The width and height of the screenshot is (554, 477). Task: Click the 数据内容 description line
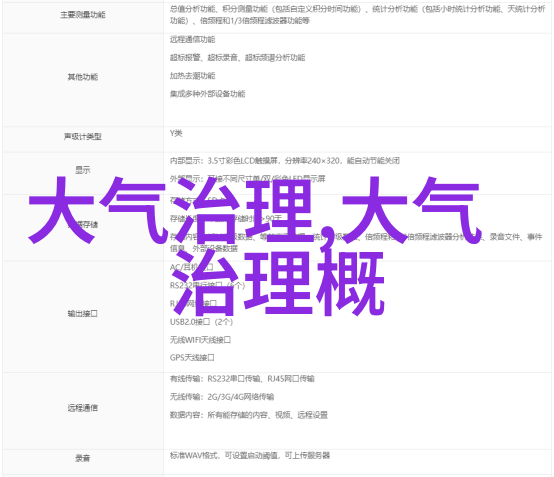point(248,415)
